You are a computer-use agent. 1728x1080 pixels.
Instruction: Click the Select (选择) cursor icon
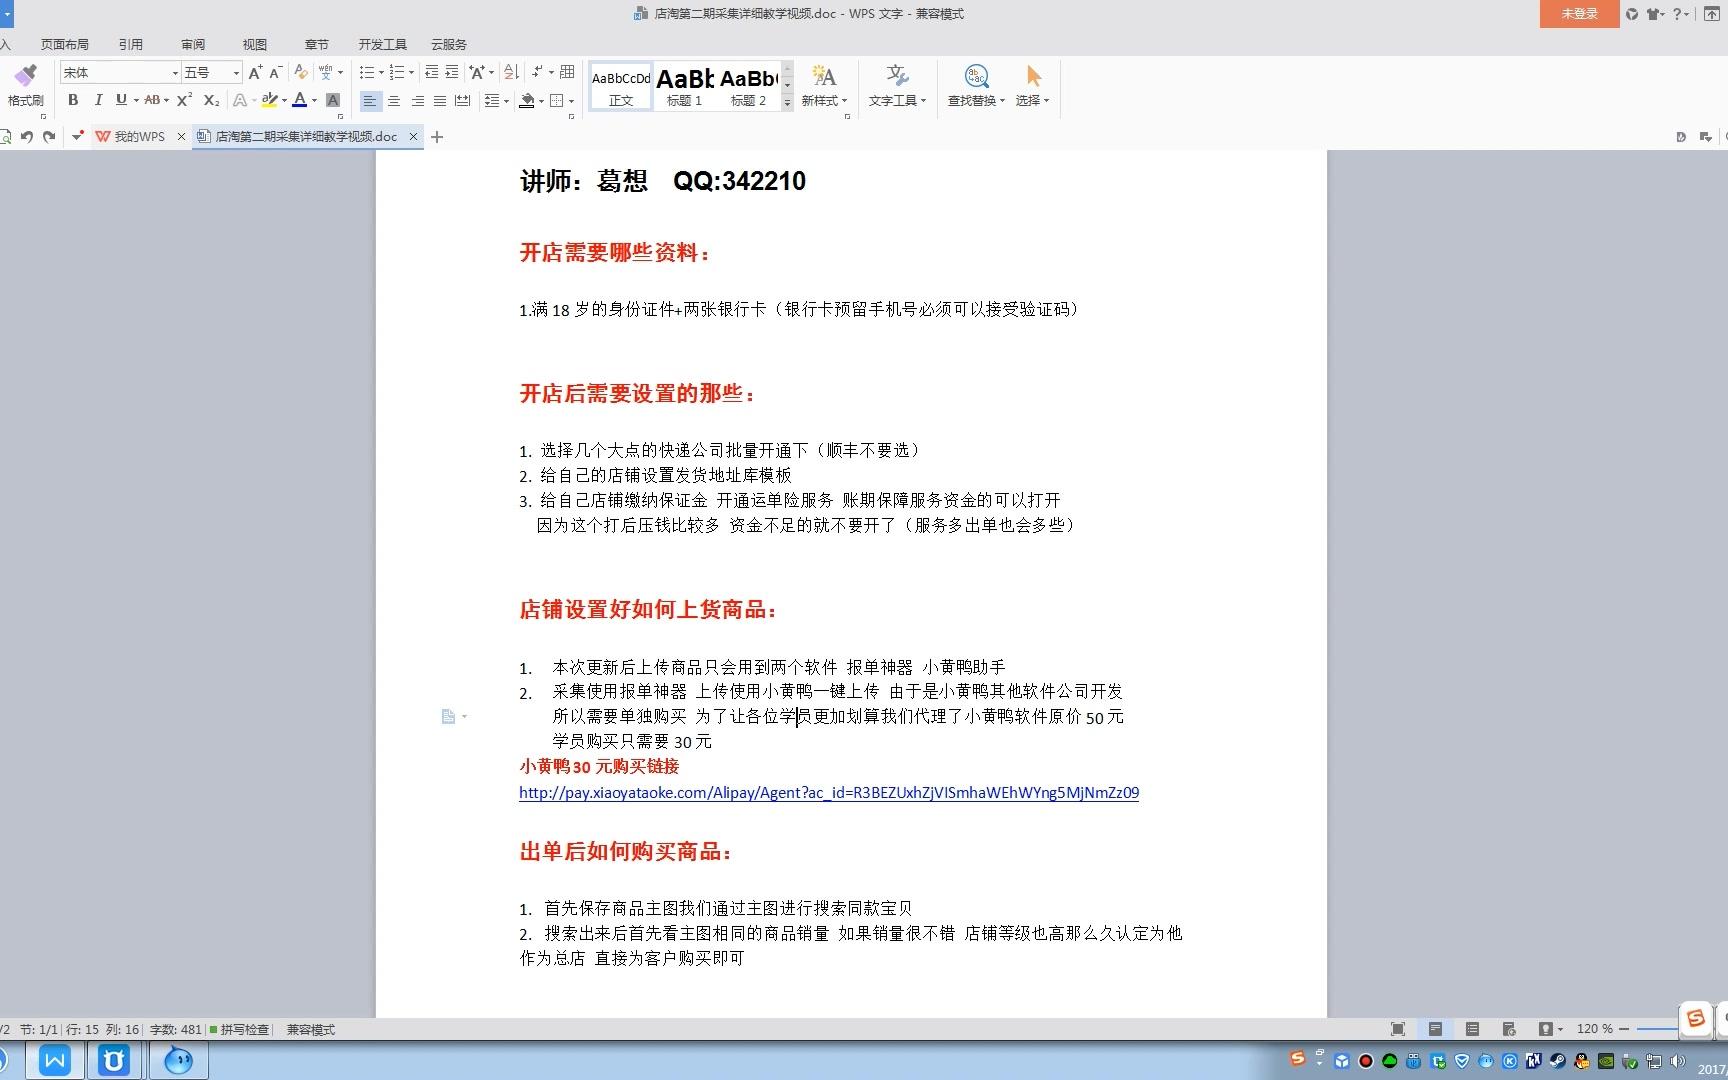[x=1033, y=76]
